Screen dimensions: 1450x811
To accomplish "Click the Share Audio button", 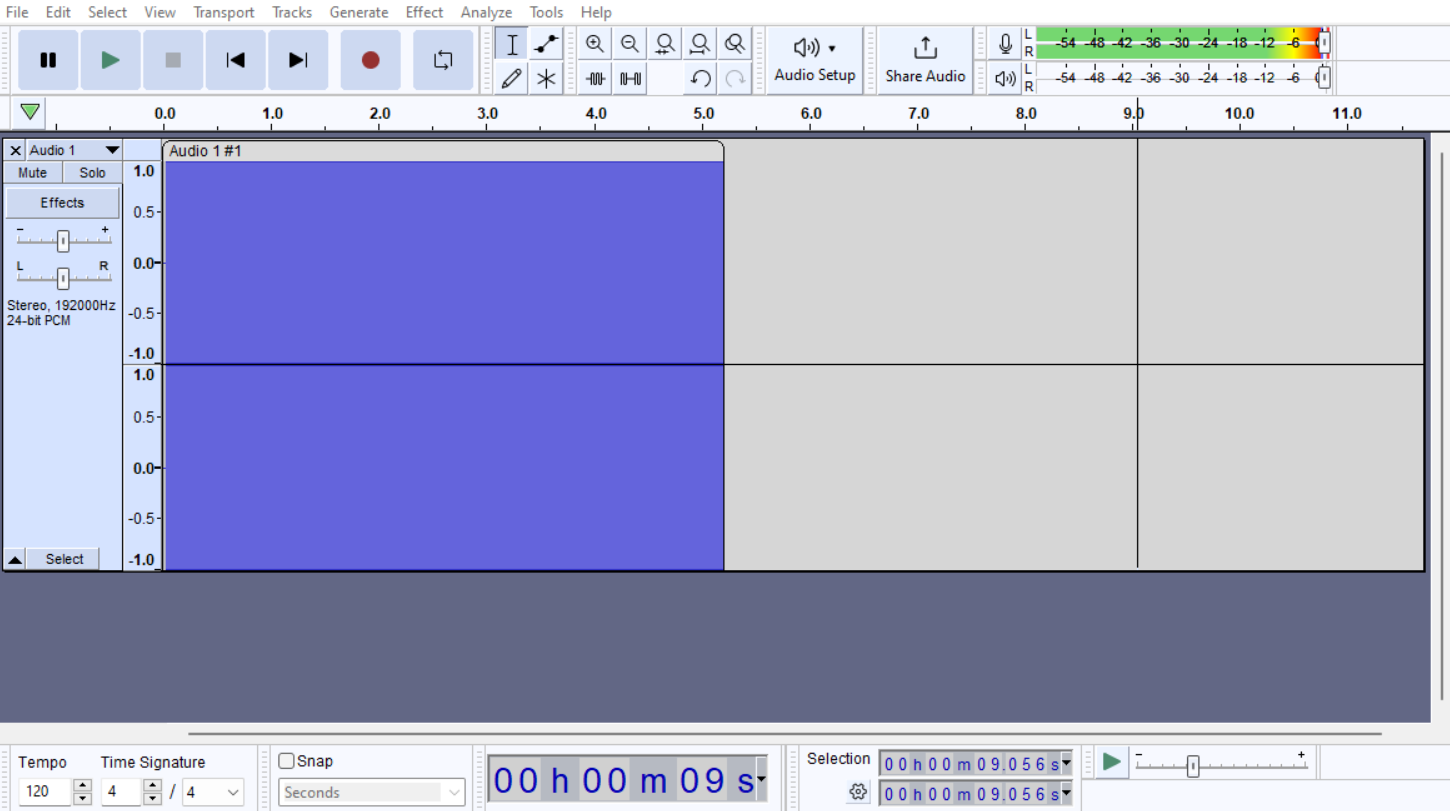I will pos(925,60).
